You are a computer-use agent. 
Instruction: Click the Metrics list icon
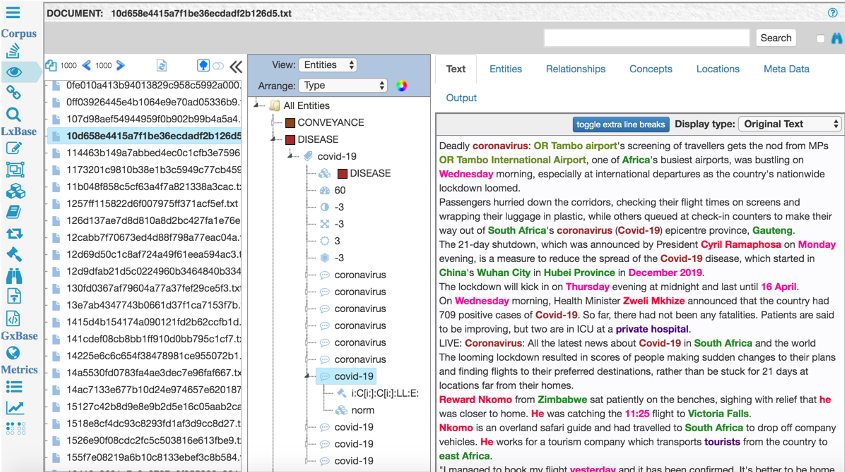tap(14, 387)
